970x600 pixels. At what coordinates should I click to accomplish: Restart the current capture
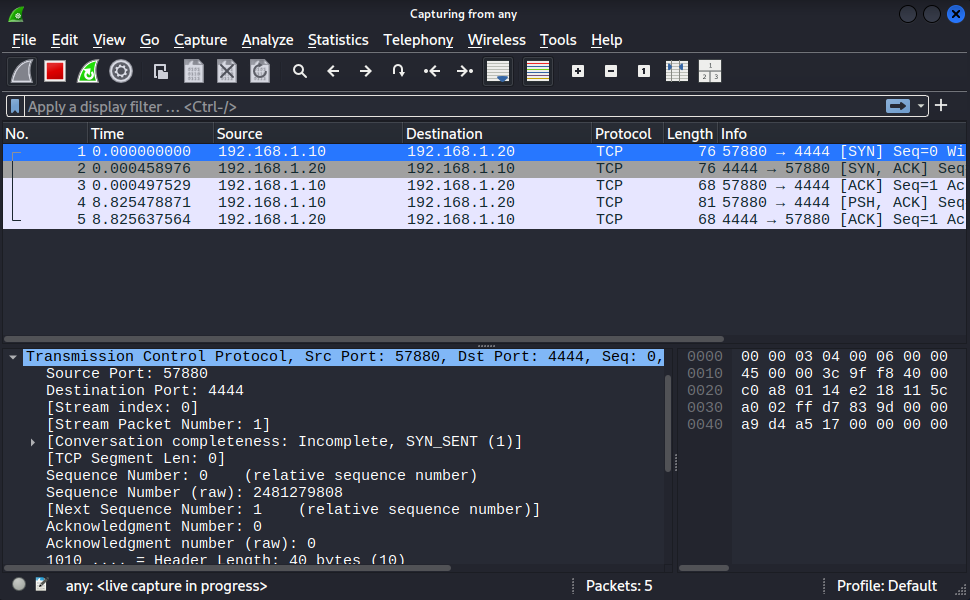pos(88,71)
